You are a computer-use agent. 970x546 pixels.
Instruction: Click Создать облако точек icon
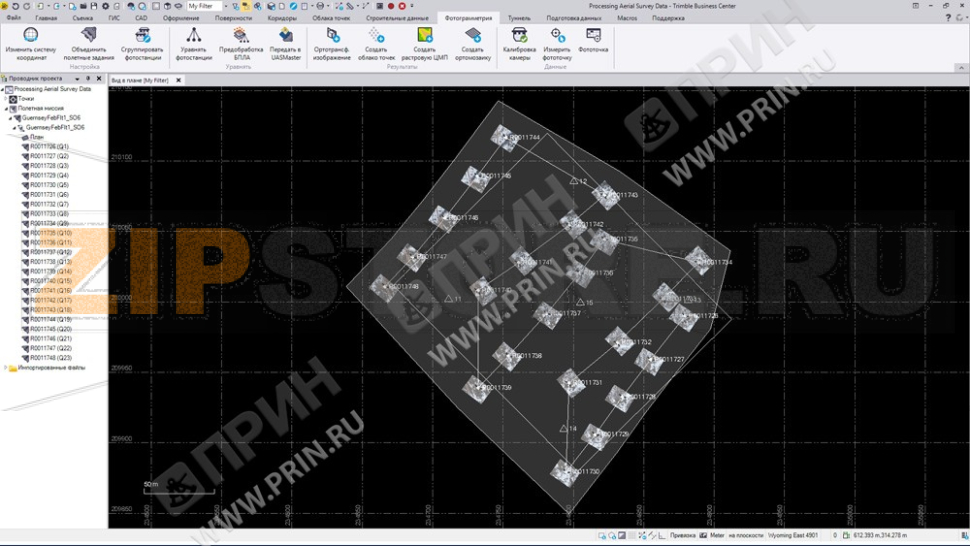(x=376, y=35)
